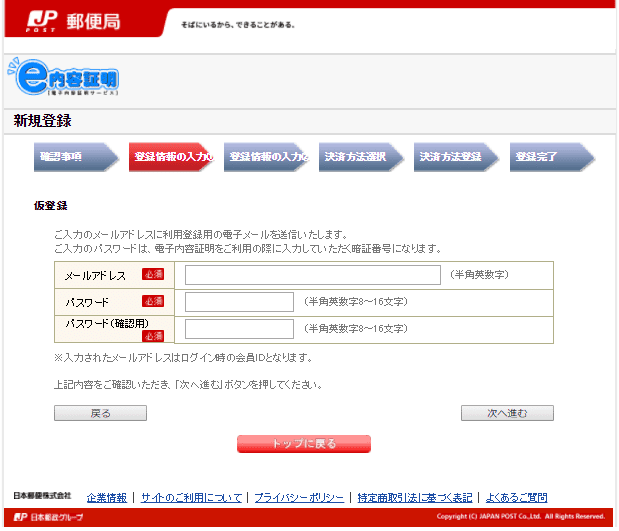
Task: Open the プライバシーポリシー link
Action: click(299, 497)
